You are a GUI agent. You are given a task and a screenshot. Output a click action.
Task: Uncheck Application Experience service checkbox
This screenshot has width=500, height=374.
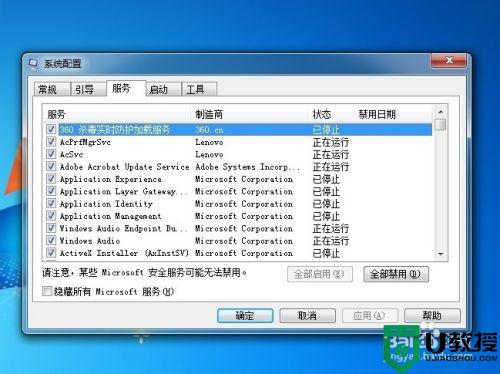(x=51, y=179)
